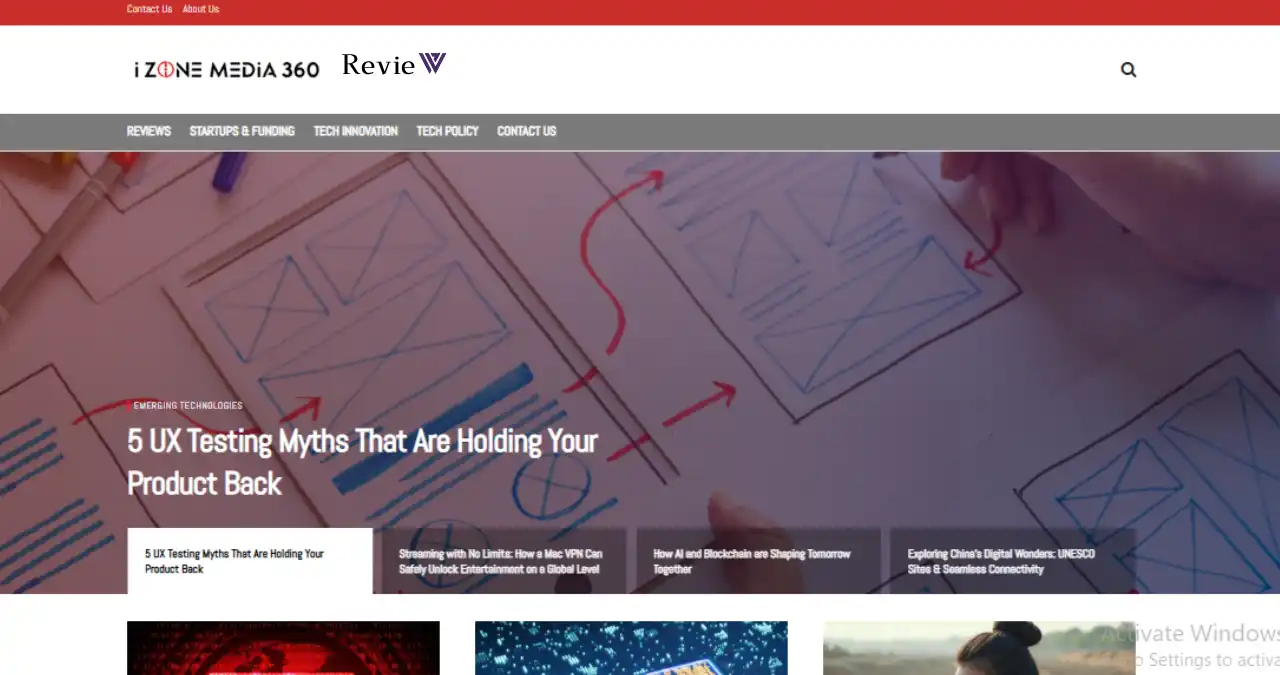This screenshot has height=675, width=1280.
Task: Open About Us in top bar
Action: (201, 9)
